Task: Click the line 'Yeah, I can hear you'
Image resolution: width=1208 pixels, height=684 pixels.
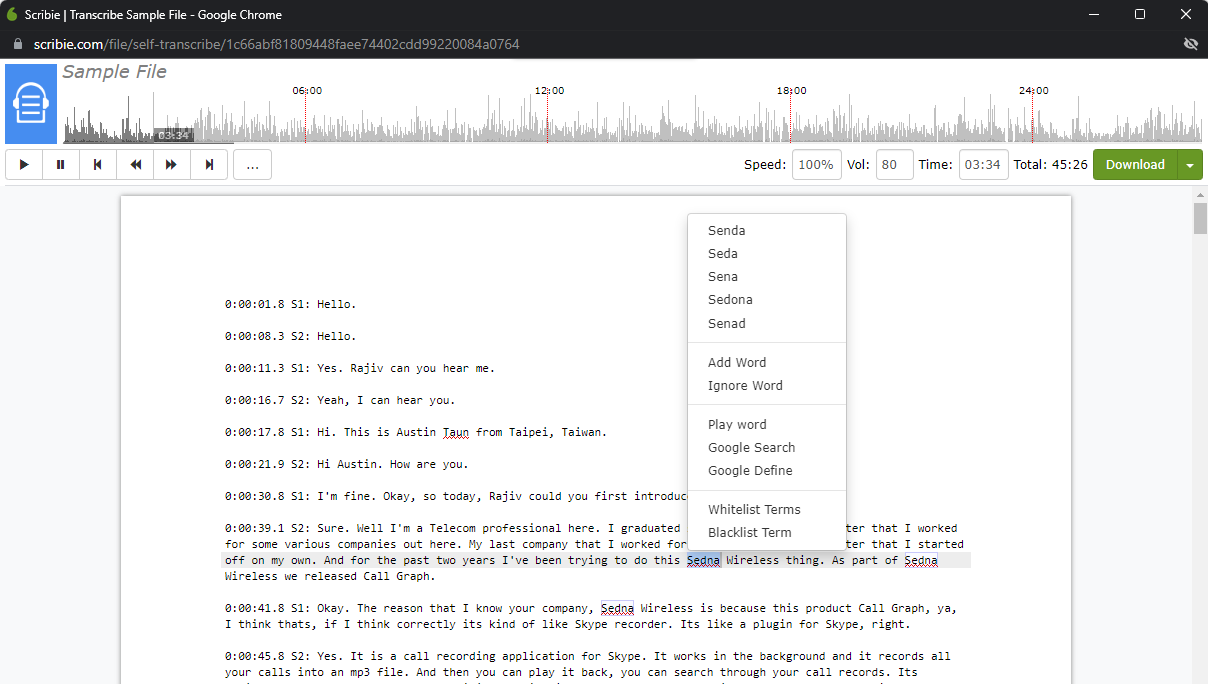Action: pos(386,401)
